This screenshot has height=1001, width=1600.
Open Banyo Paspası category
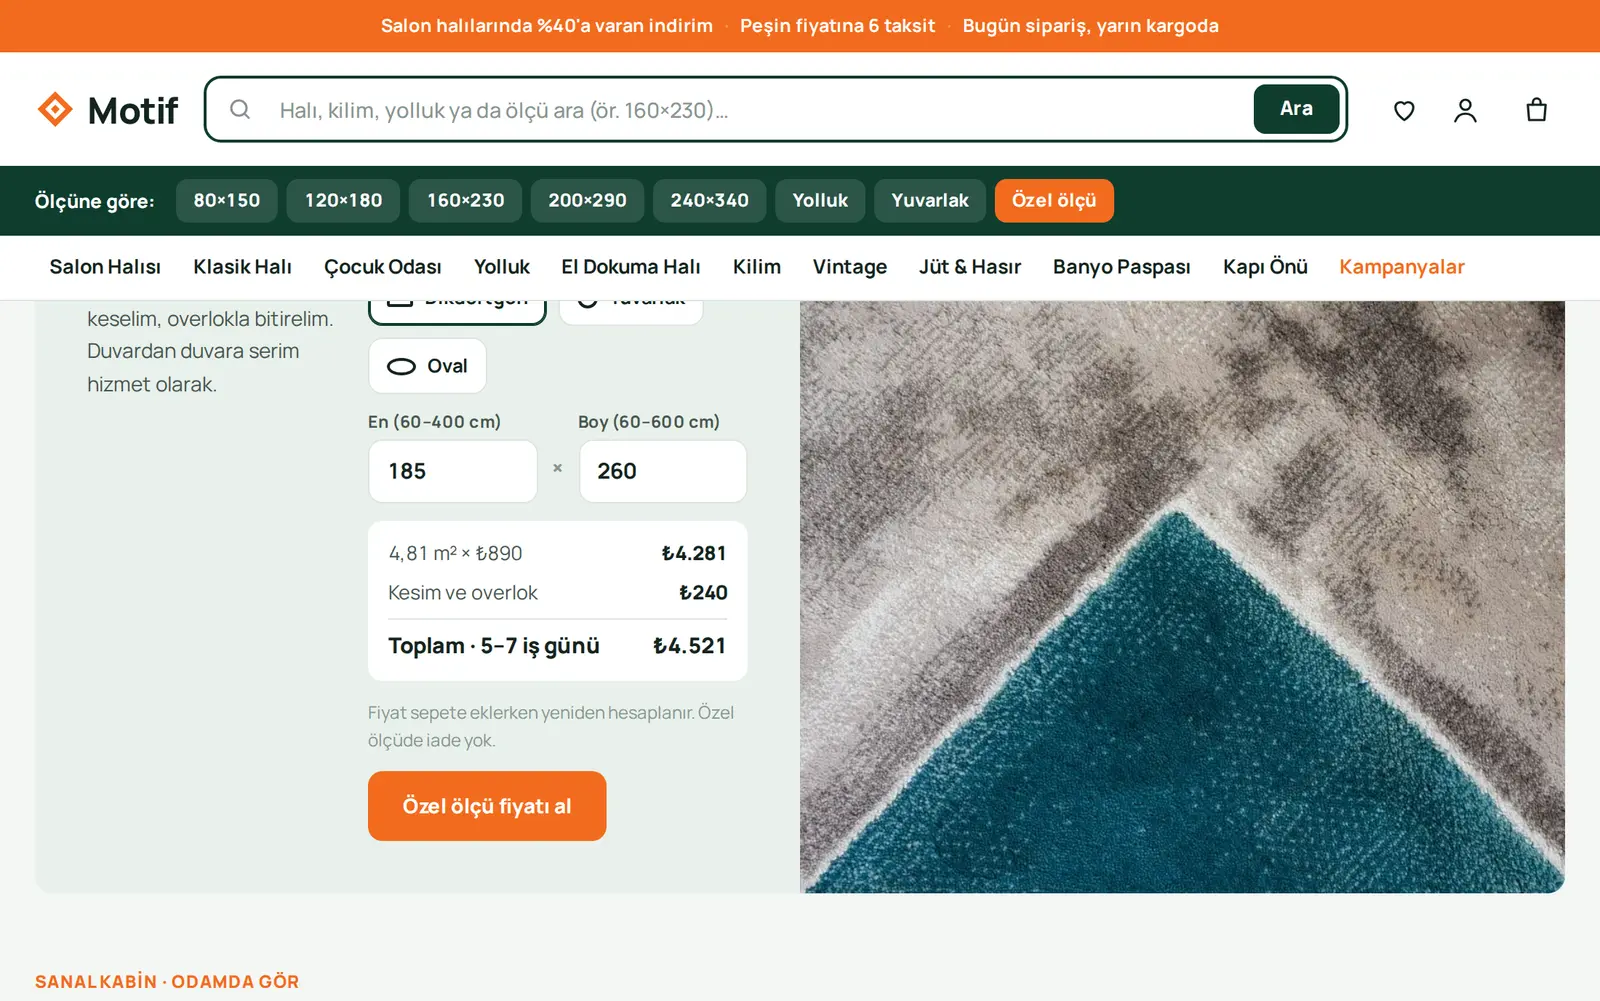(x=1122, y=267)
